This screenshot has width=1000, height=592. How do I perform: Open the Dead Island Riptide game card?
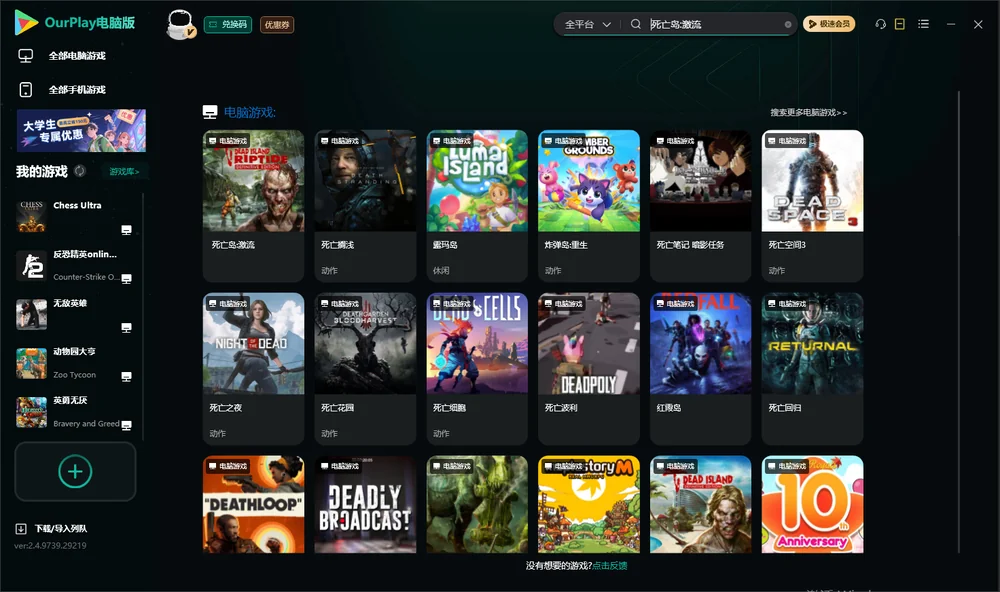253,205
